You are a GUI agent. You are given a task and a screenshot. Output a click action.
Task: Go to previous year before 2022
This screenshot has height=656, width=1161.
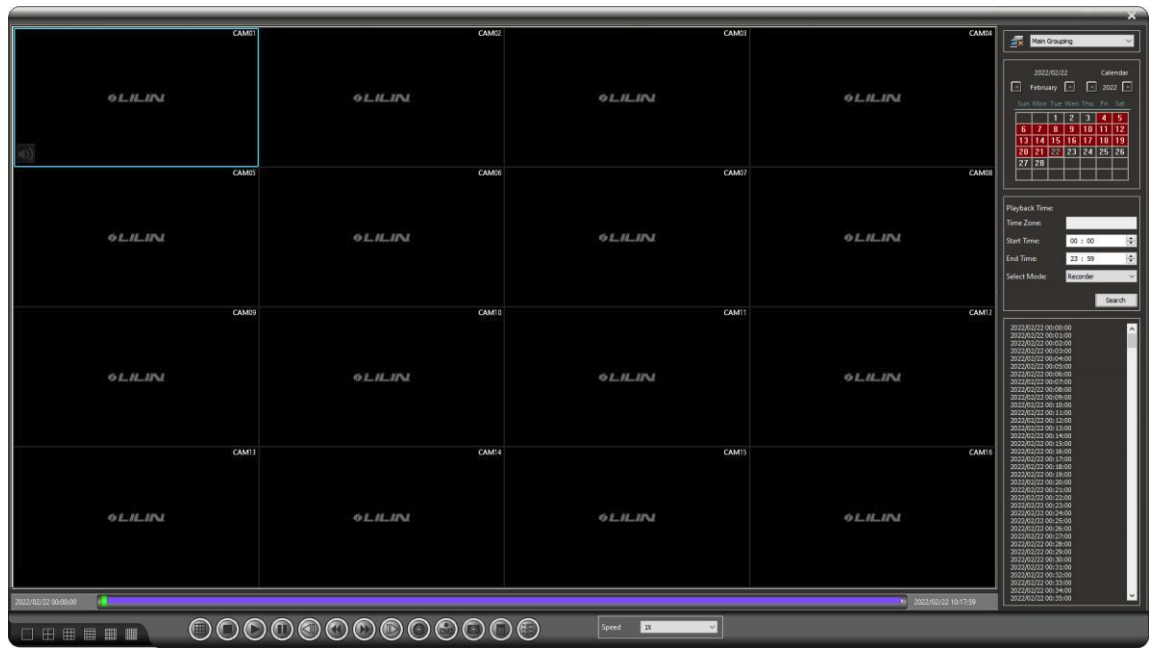pyautogui.click(x=1091, y=87)
